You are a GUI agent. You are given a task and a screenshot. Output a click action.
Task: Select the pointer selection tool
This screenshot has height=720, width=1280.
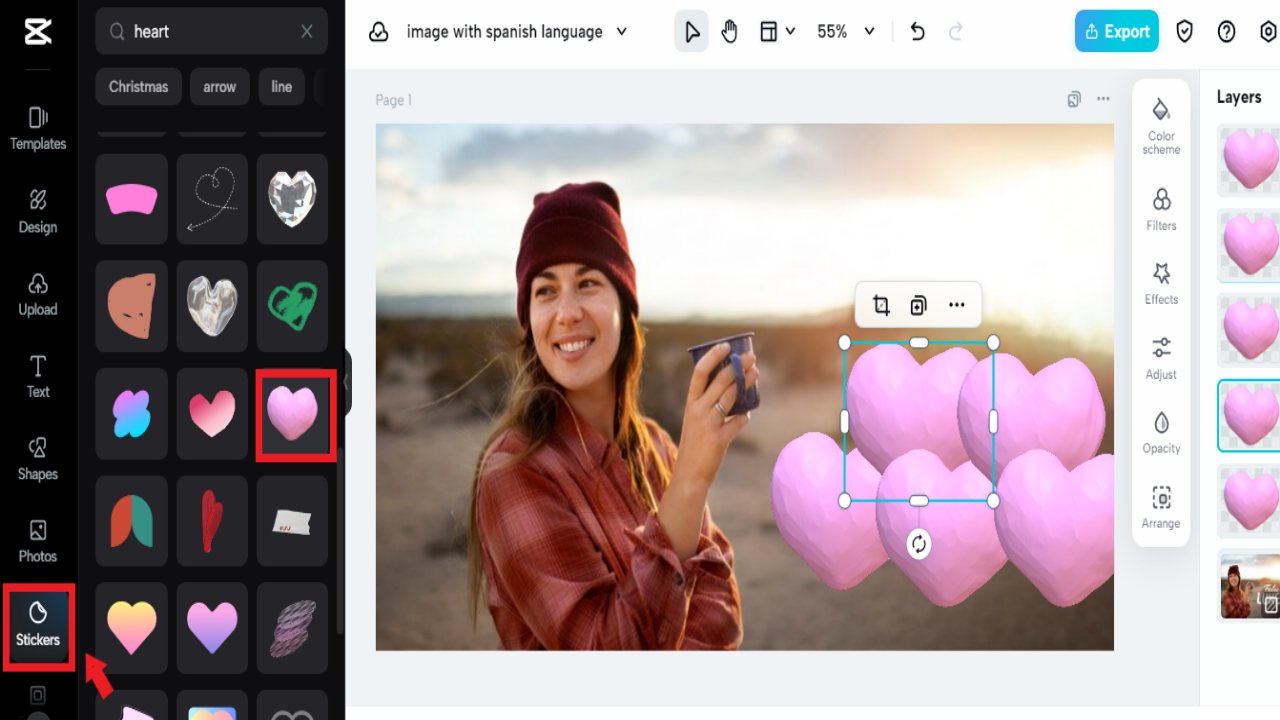point(691,32)
